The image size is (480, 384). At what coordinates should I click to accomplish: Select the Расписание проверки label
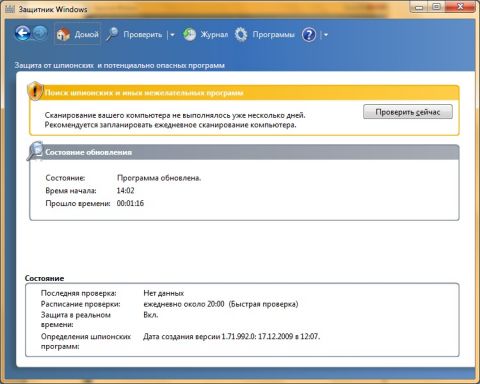(80, 304)
